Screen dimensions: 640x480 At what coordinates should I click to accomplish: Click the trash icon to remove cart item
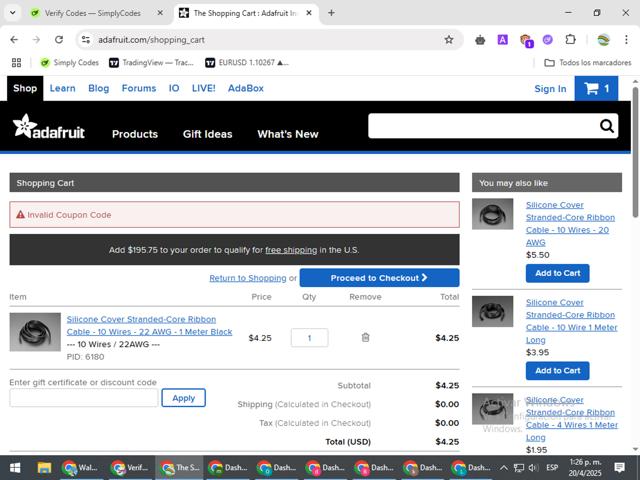pyautogui.click(x=365, y=338)
